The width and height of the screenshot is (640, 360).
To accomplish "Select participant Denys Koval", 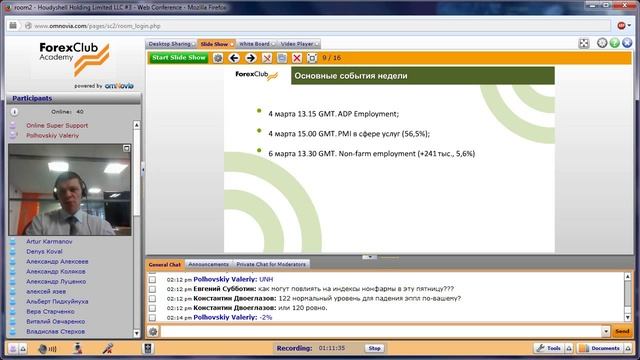I will [44, 252].
